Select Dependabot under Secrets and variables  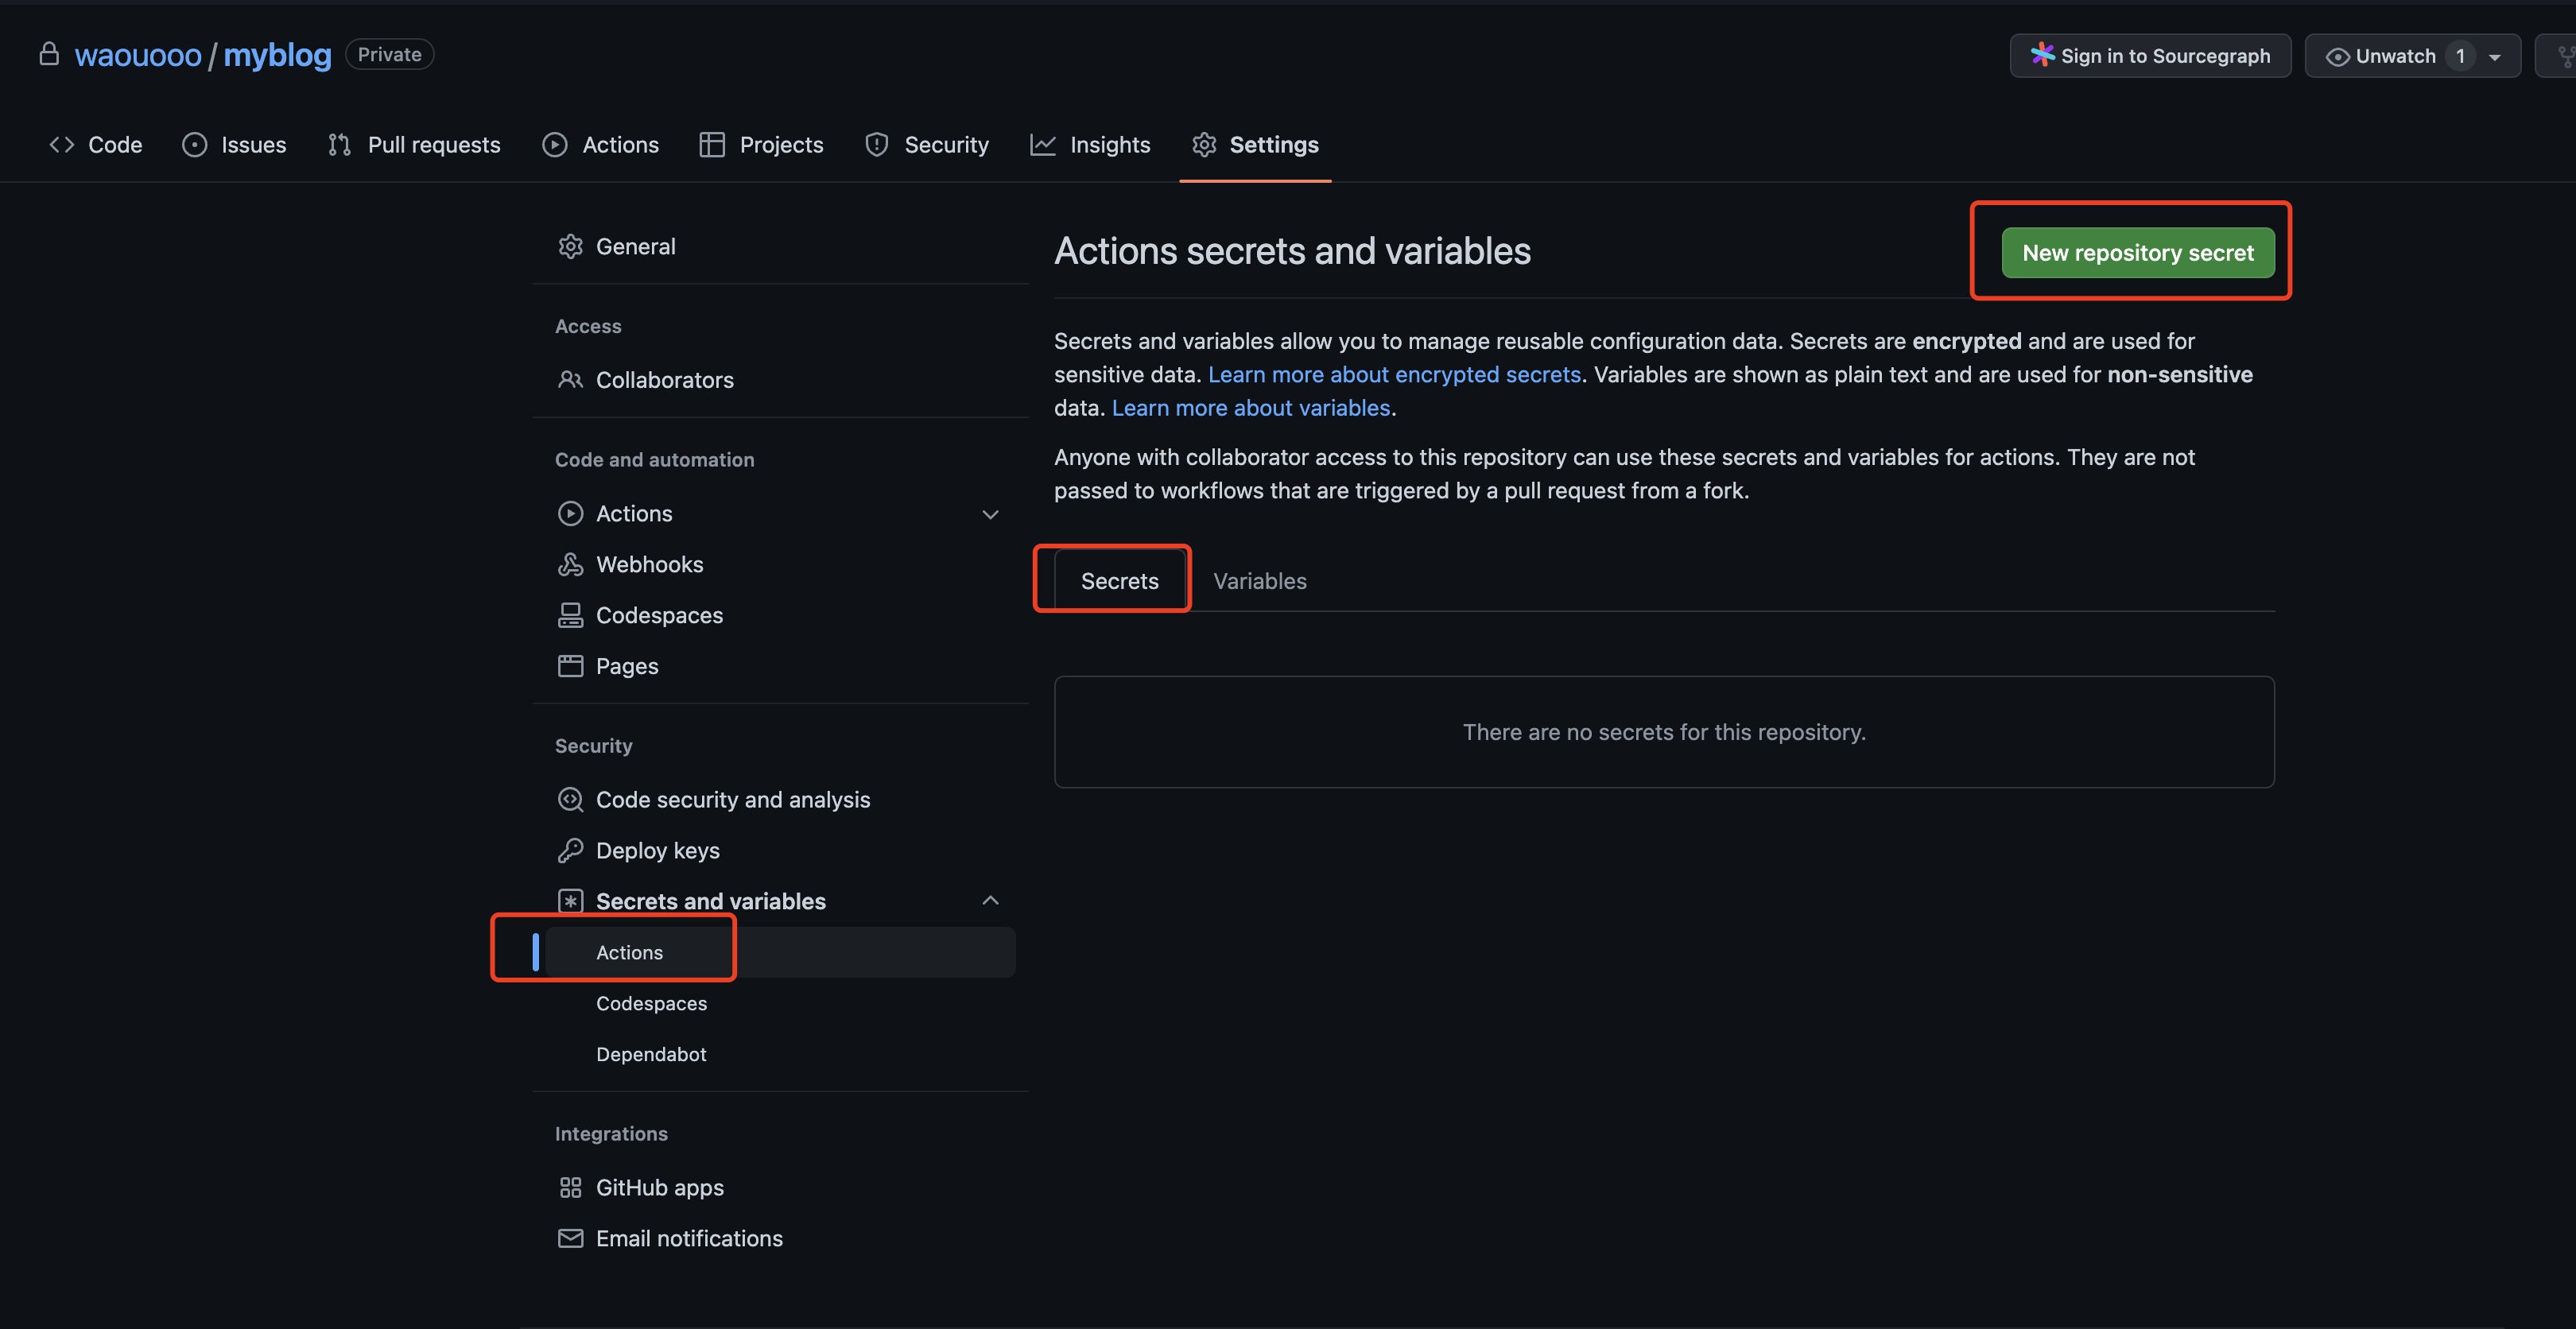point(651,1054)
